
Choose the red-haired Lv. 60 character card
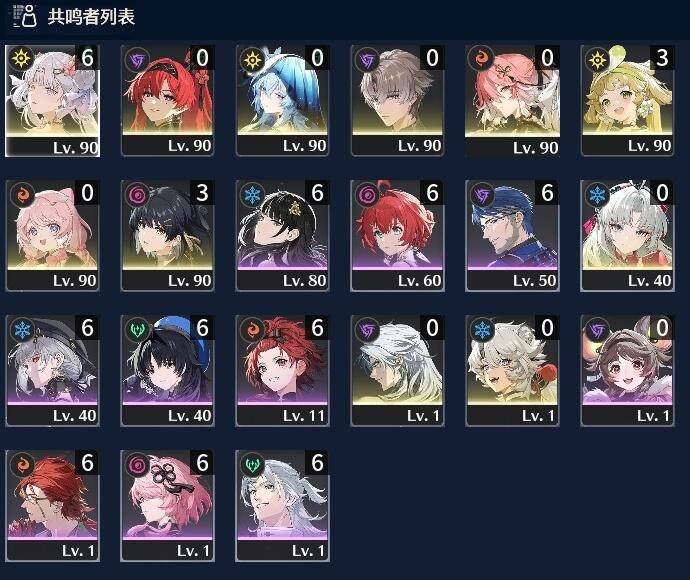click(x=397, y=235)
